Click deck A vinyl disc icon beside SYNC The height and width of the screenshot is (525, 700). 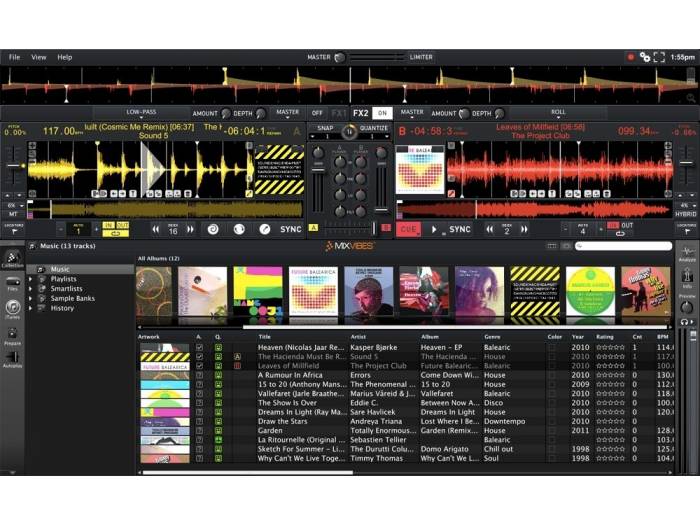point(239,229)
